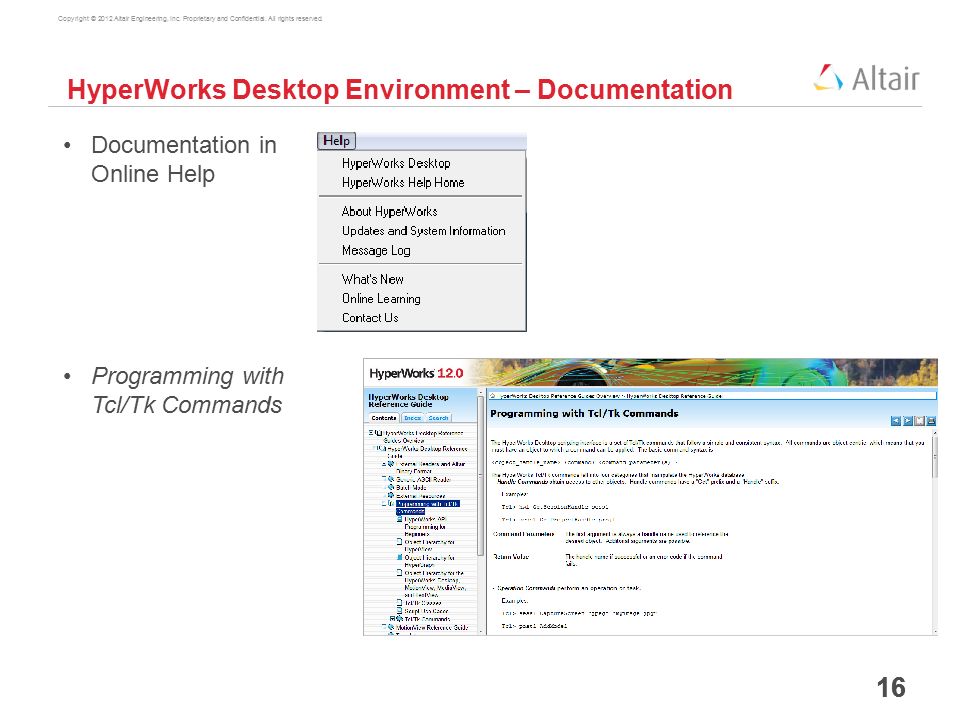Click the Altair logo on slide
960x720 pixels.
tap(866, 78)
